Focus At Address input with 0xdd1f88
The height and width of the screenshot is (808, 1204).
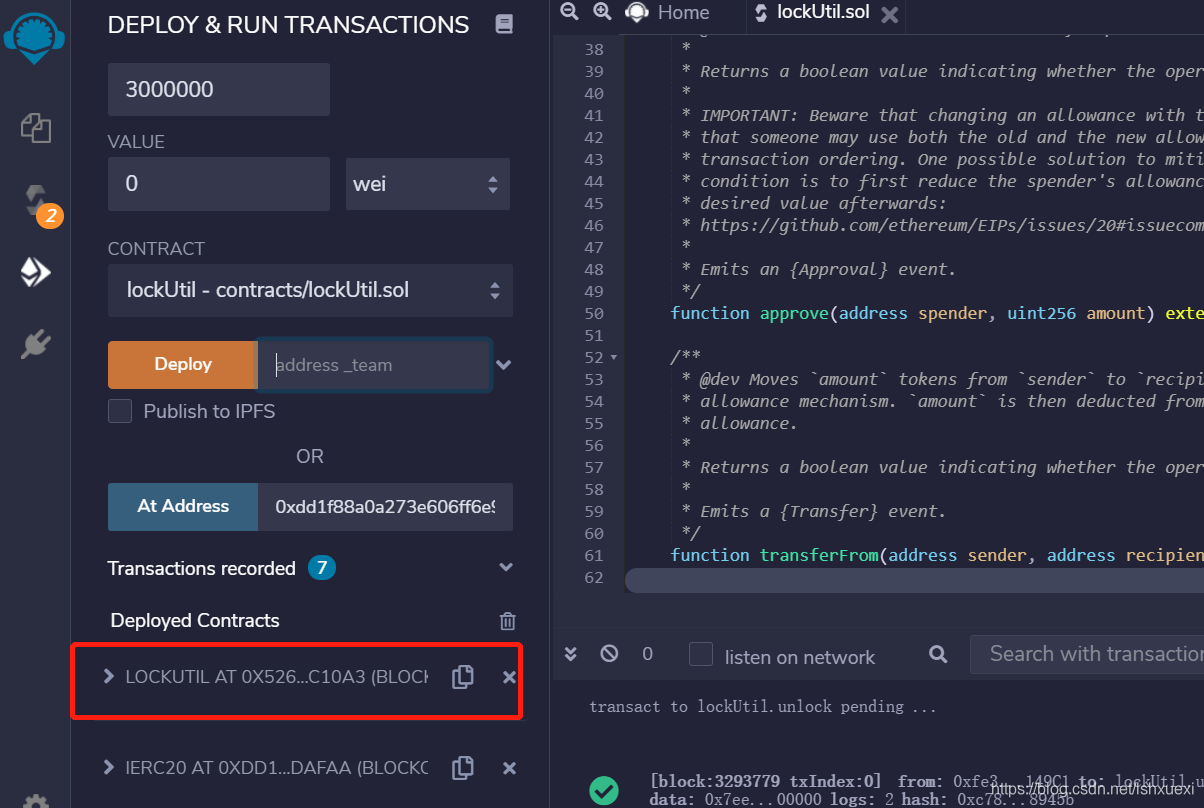coord(385,506)
